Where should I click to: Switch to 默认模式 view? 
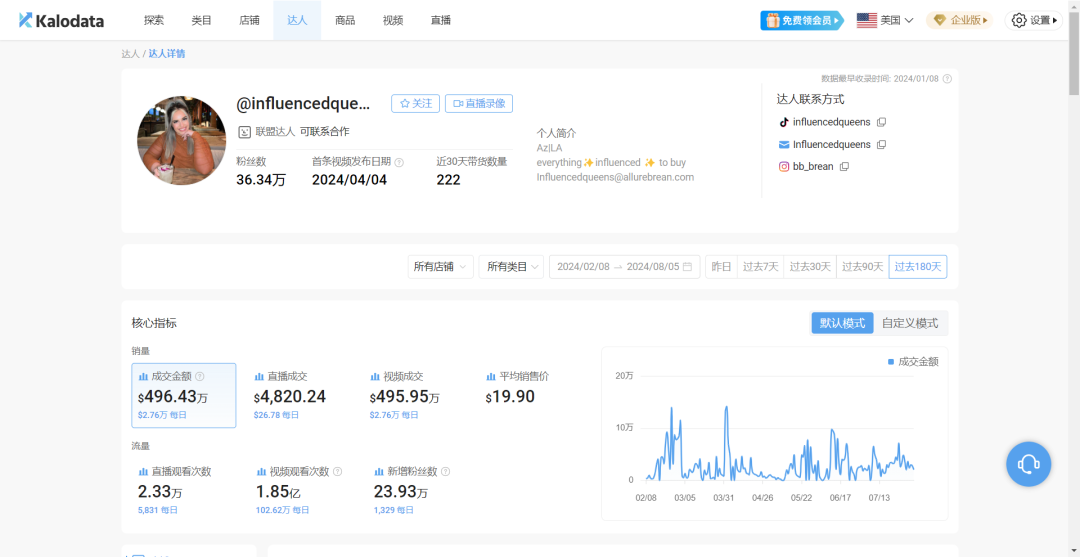pos(842,323)
